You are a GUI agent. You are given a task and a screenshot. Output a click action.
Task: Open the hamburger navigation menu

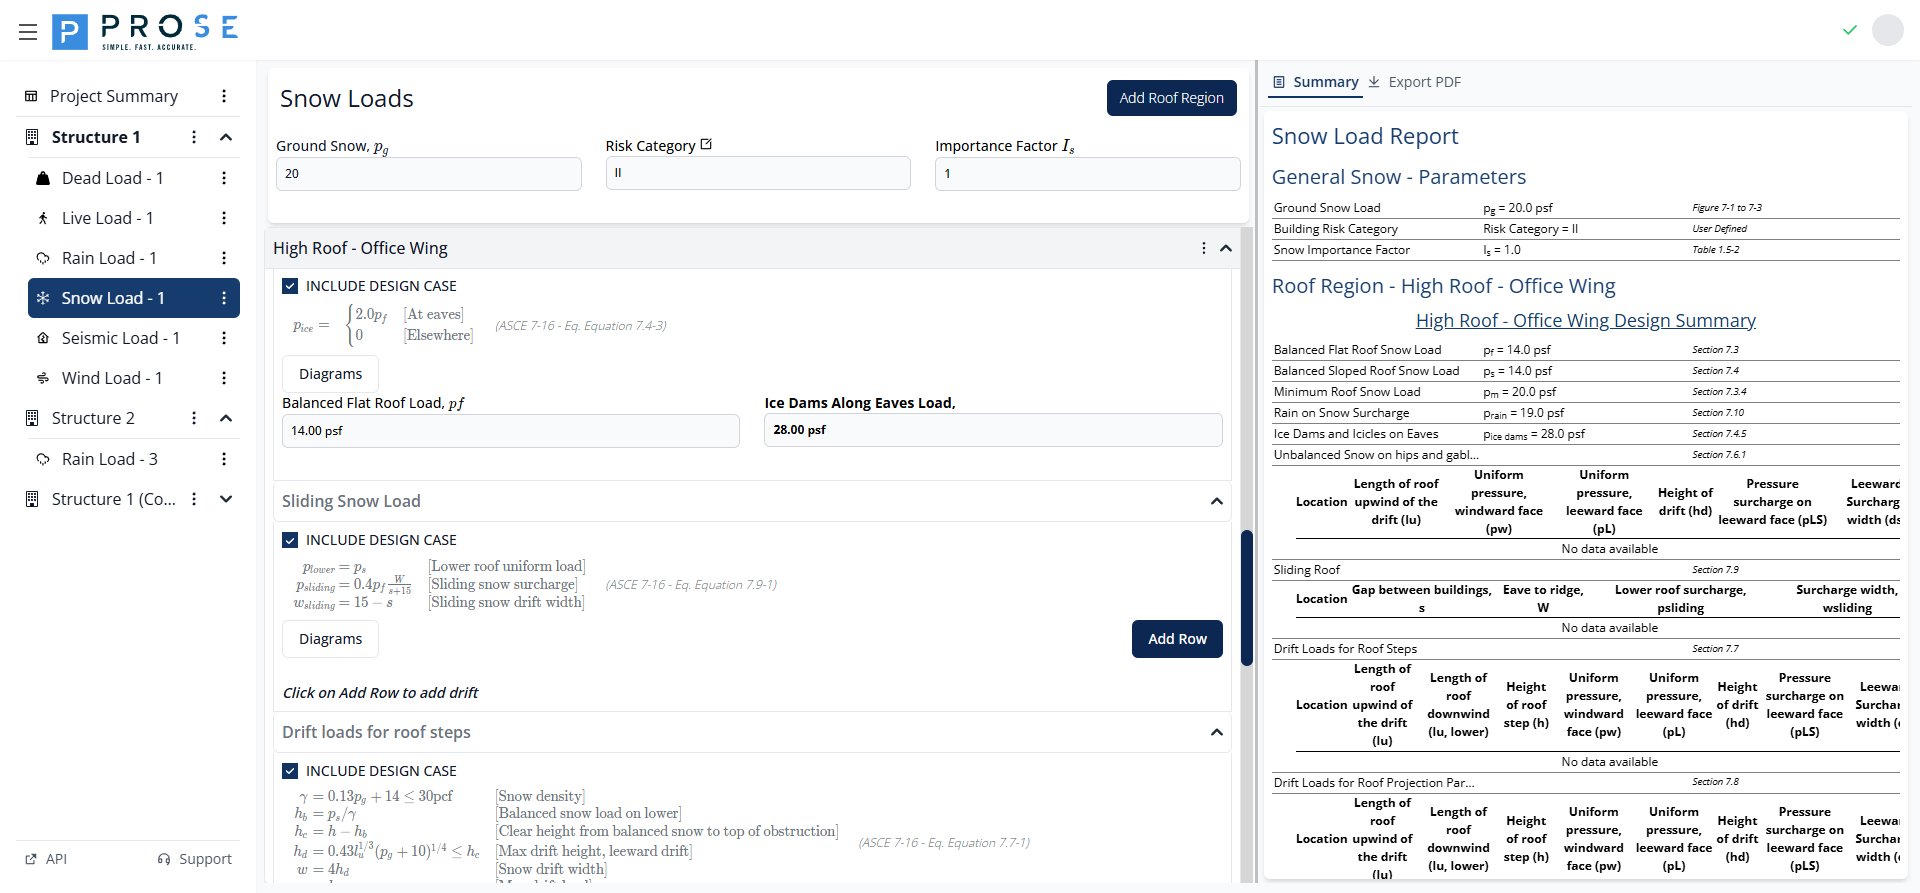pyautogui.click(x=28, y=32)
